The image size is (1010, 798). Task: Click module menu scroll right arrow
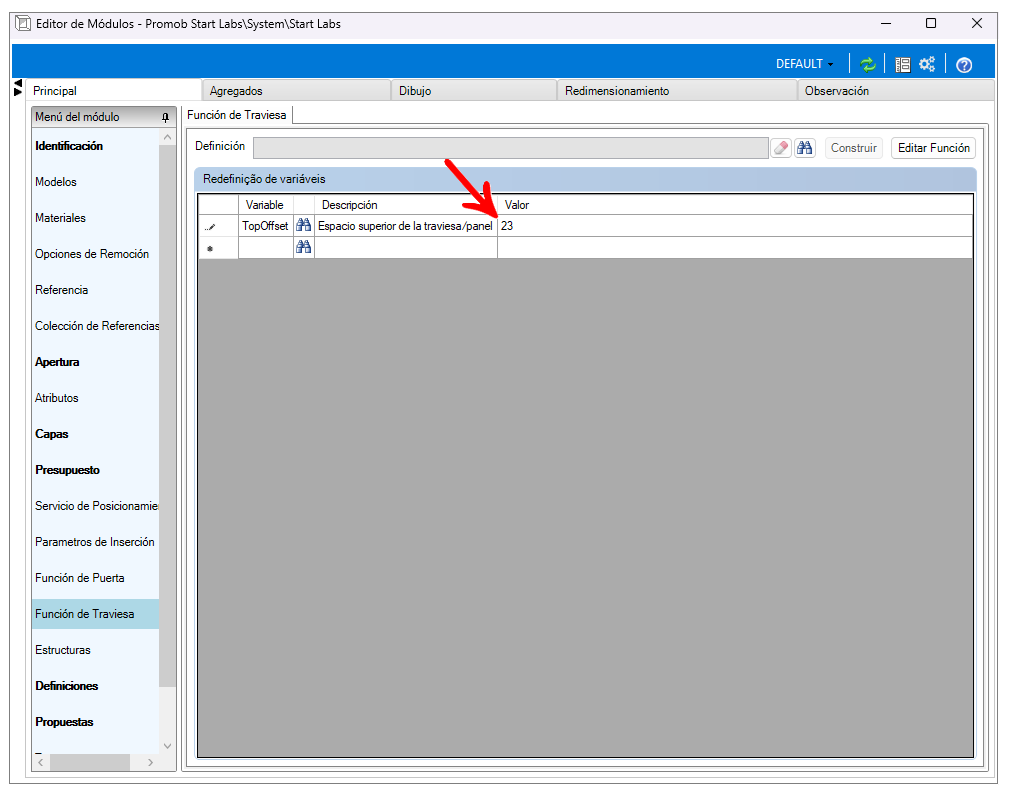click(x=151, y=763)
